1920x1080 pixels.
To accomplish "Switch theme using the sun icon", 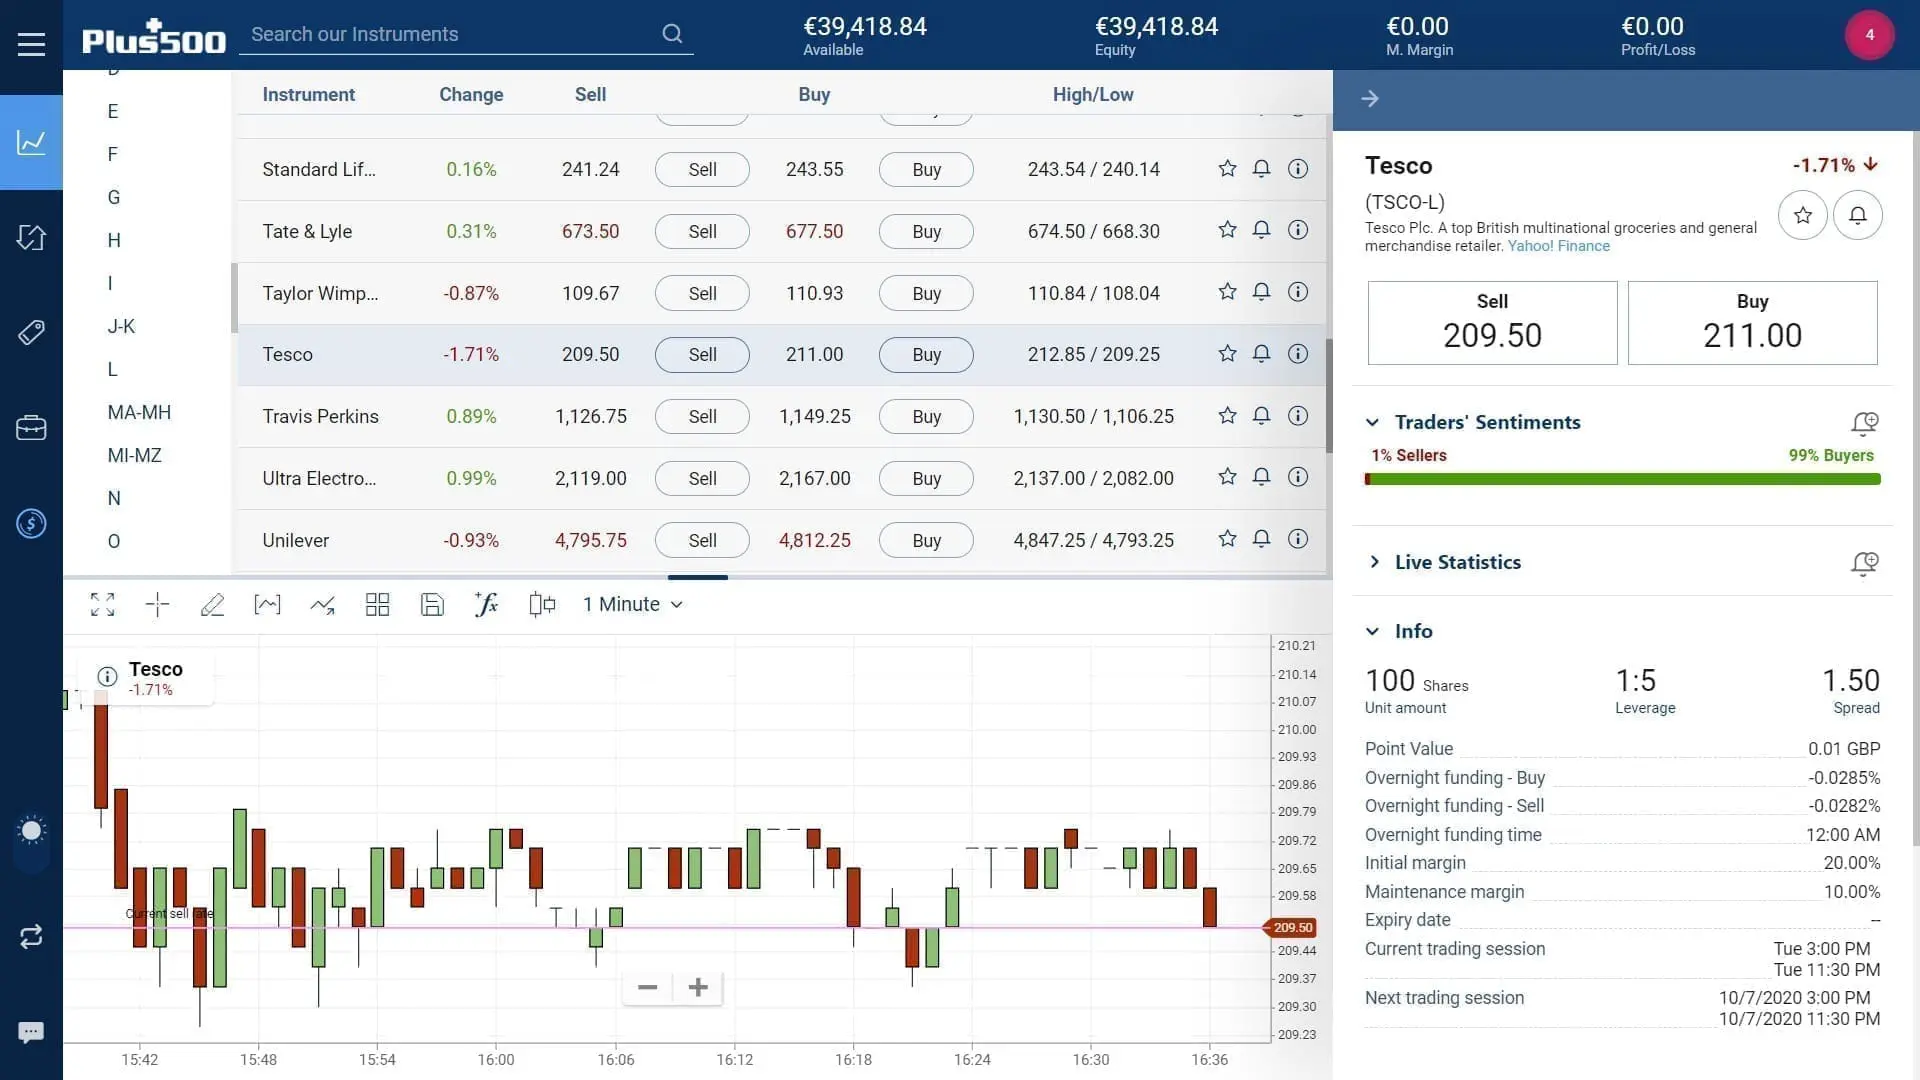I will (x=31, y=830).
